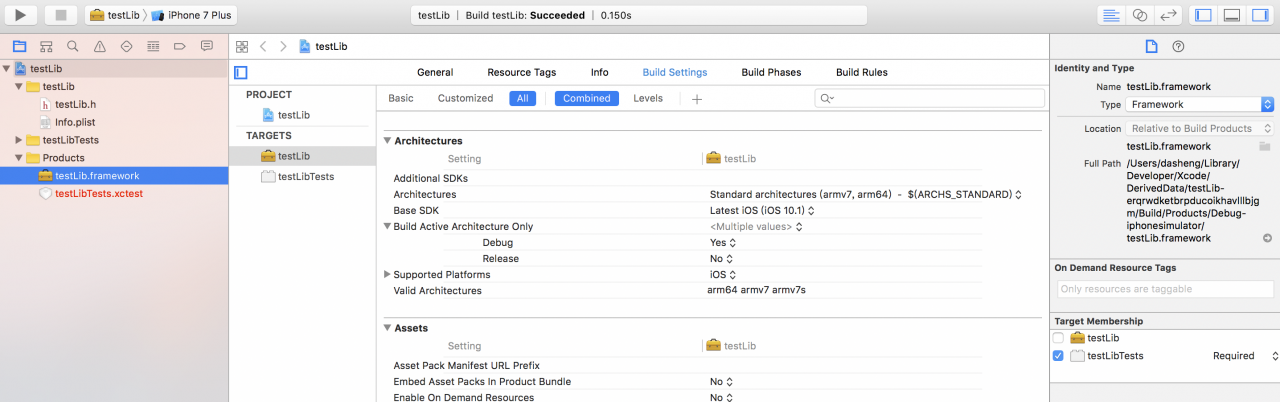Show Basic build settings

tap(401, 98)
